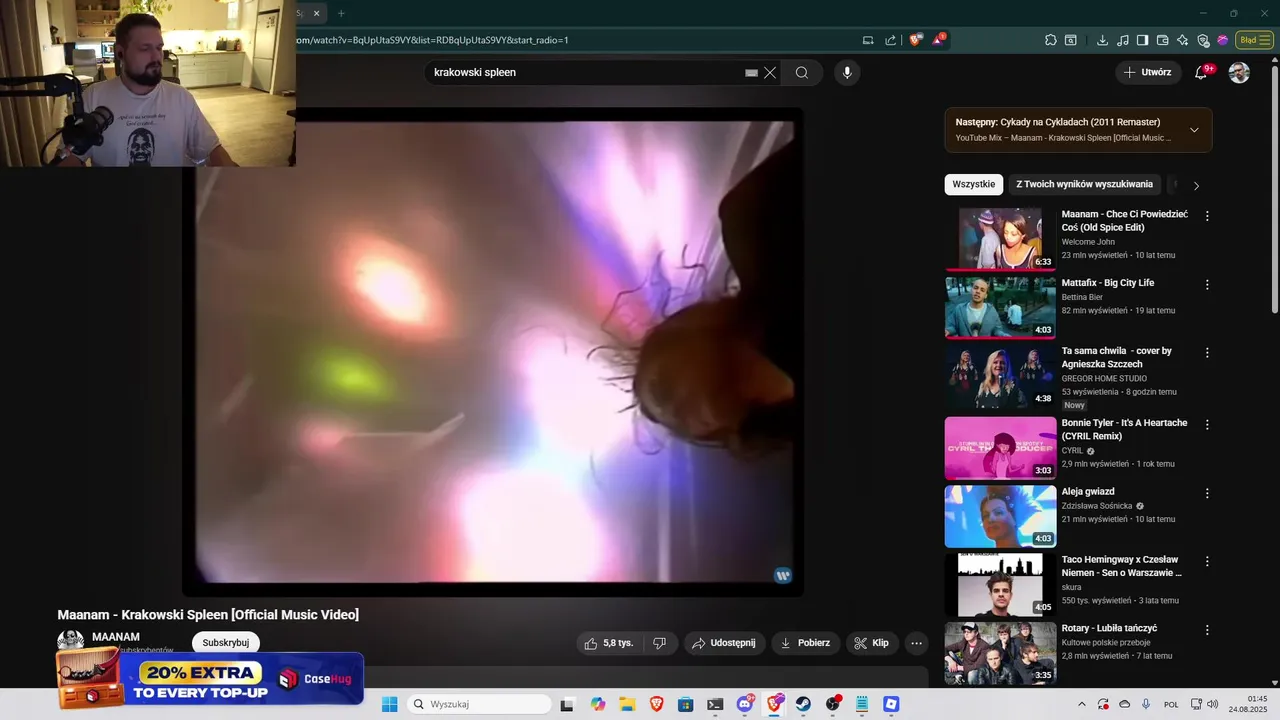
Task: Click the Zdzisława Sośnicka channel name
Action: (1097, 506)
